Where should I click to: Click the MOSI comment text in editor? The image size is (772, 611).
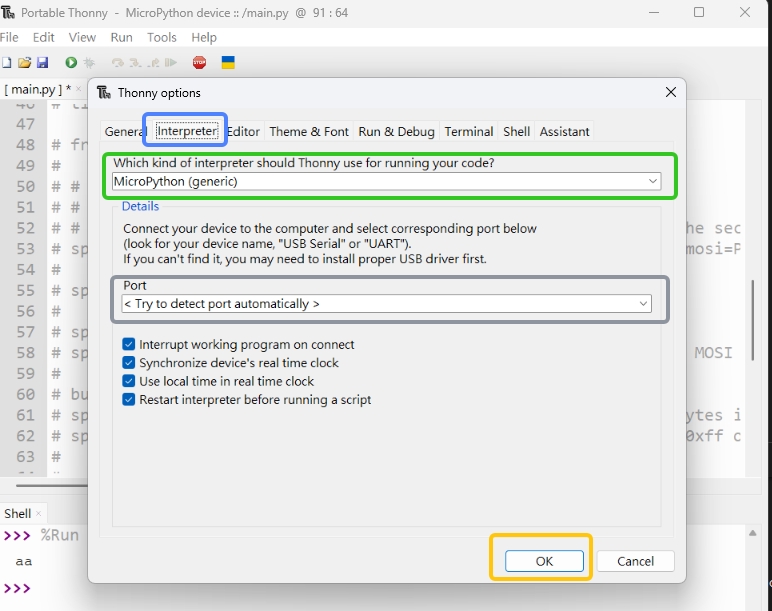(713, 353)
